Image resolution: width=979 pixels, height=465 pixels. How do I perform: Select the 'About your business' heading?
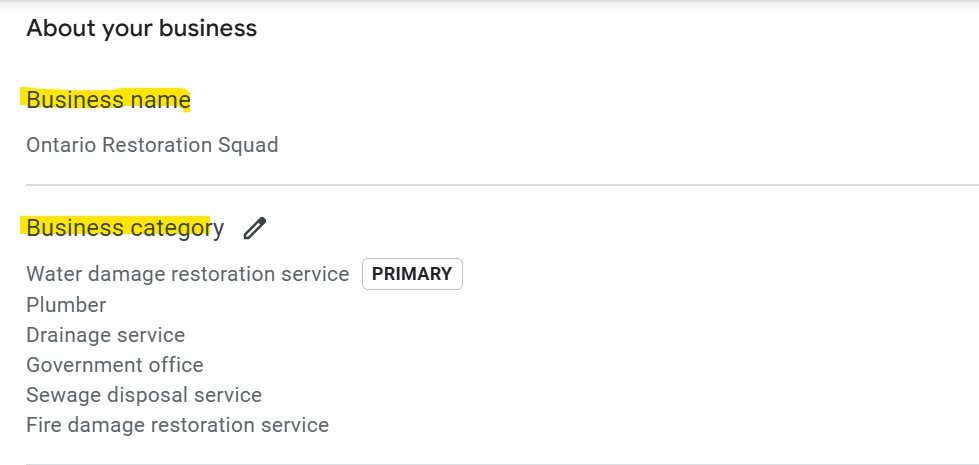click(141, 28)
